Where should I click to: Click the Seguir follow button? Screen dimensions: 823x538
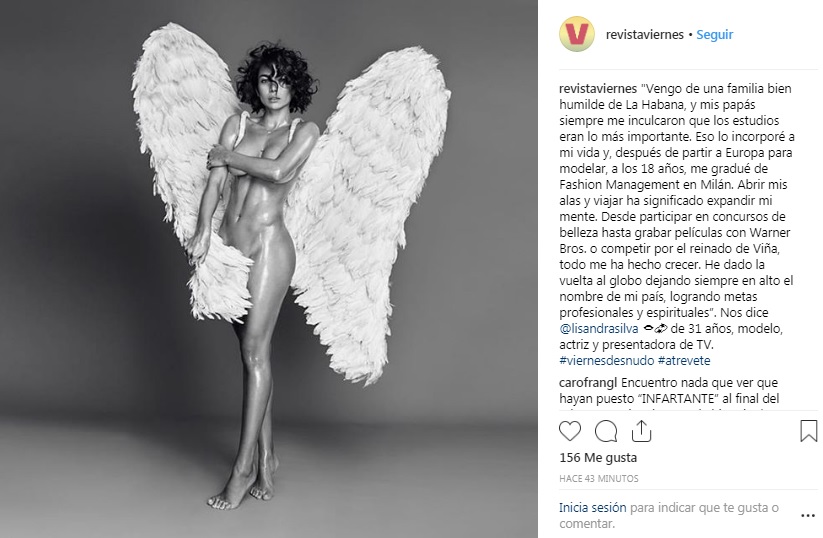pyautogui.click(x=714, y=35)
